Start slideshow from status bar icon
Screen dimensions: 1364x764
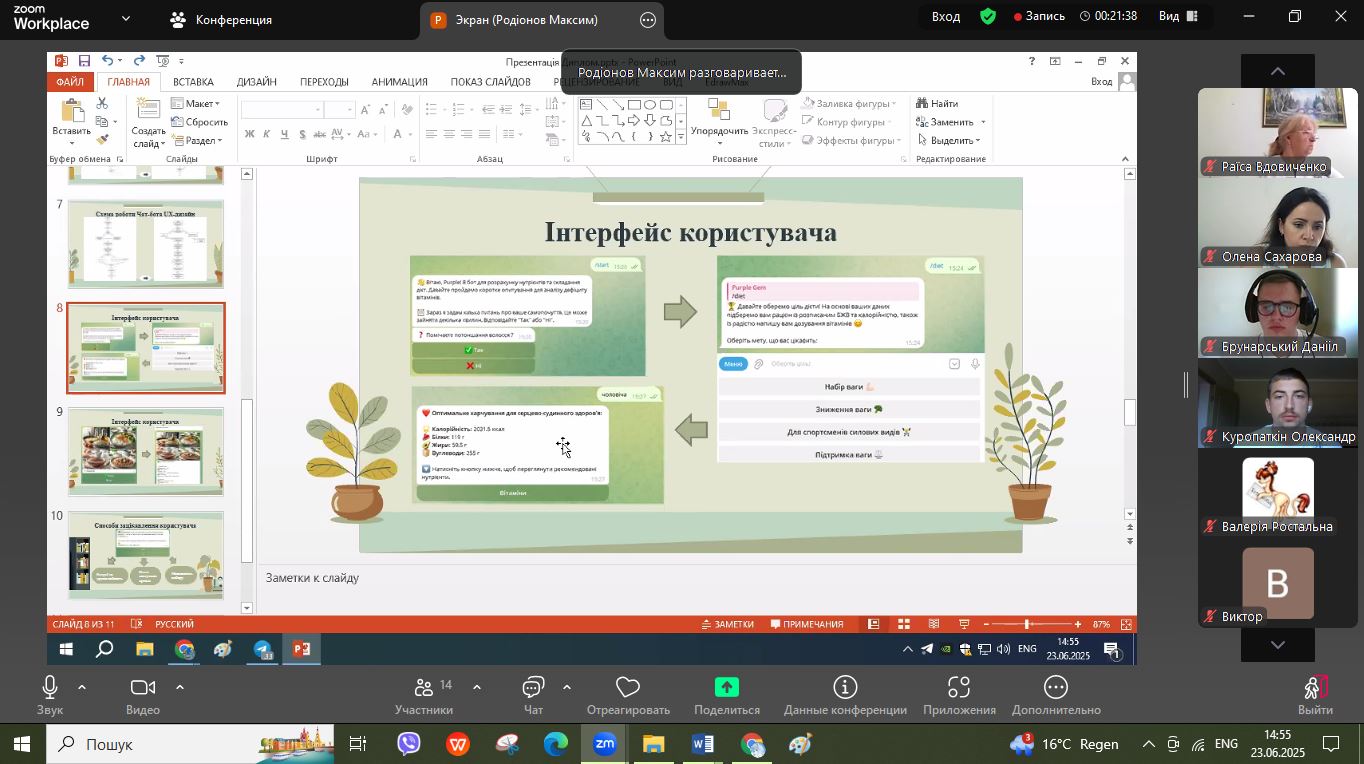click(x=964, y=624)
